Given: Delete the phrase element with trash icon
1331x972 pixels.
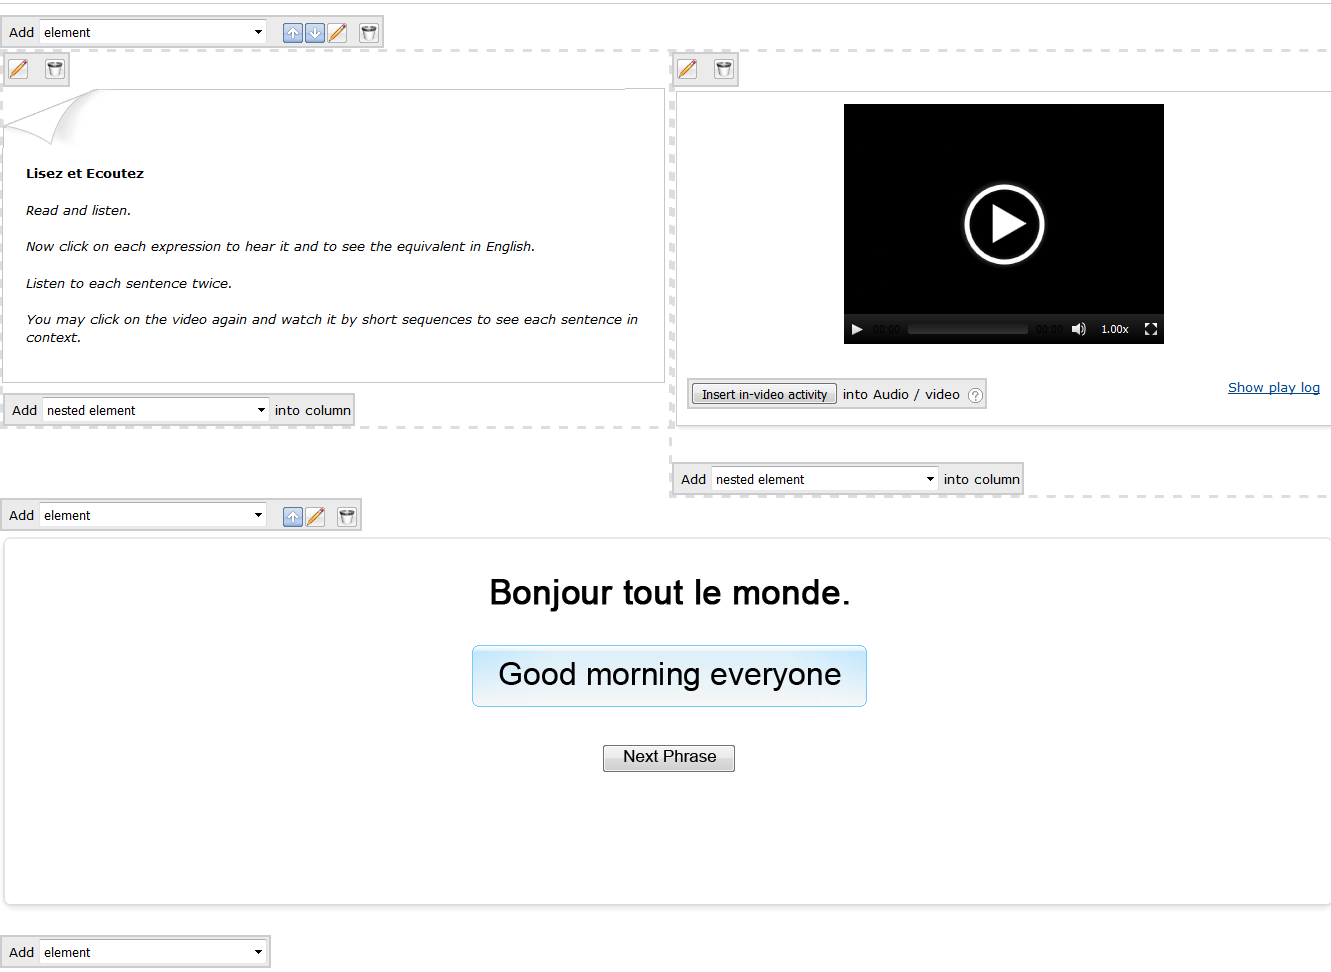Looking at the screenshot, I should [x=347, y=517].
